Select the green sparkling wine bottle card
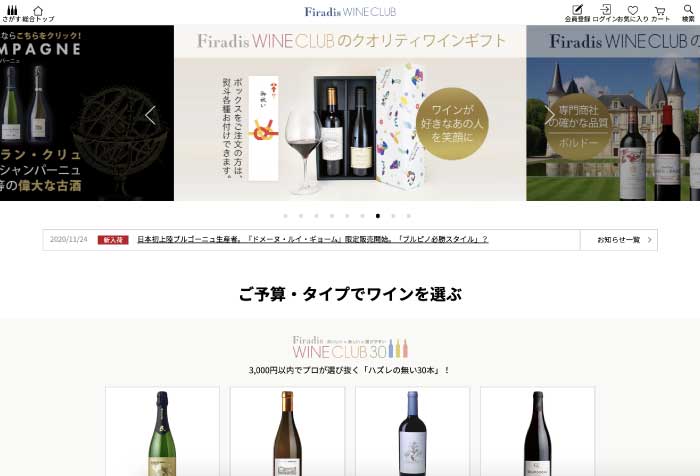700x476 pixels. (x=162, y=431)
